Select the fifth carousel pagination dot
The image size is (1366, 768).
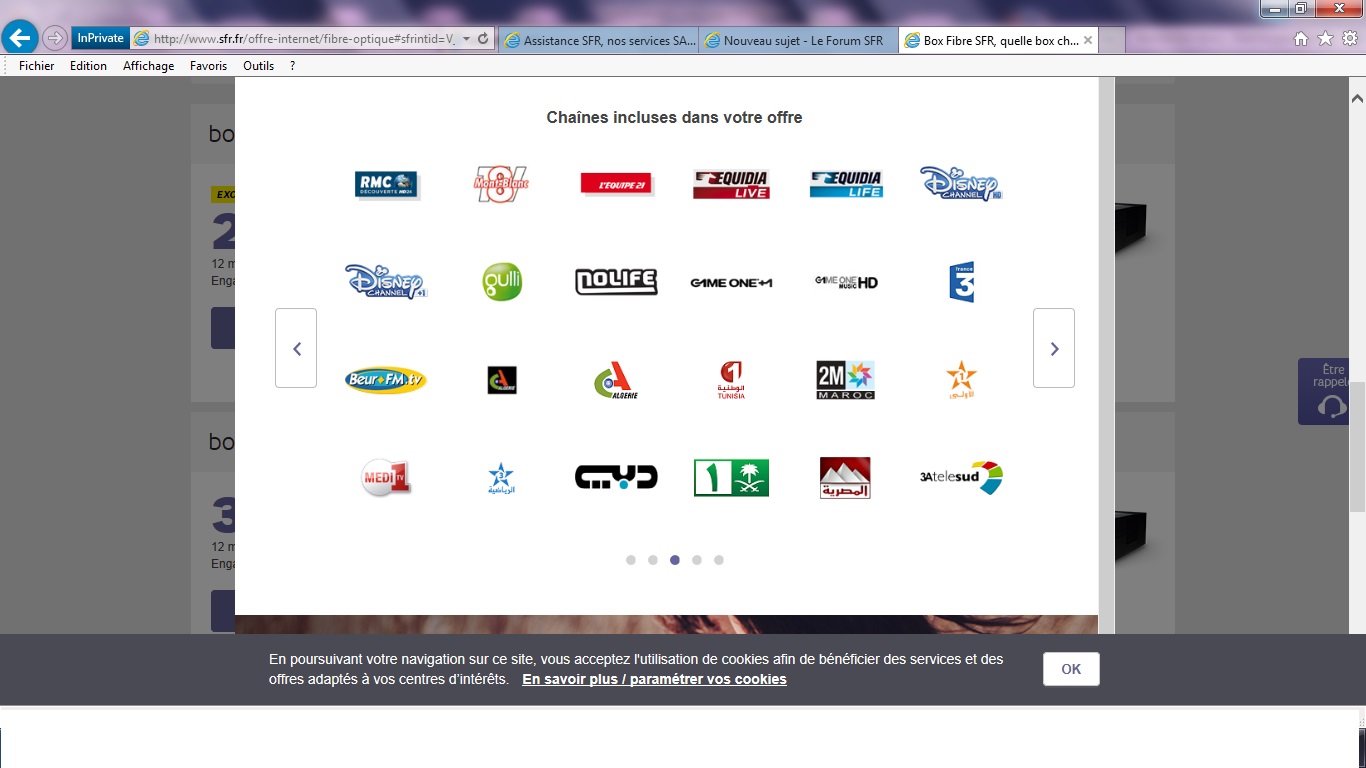[x=719, y=560]
